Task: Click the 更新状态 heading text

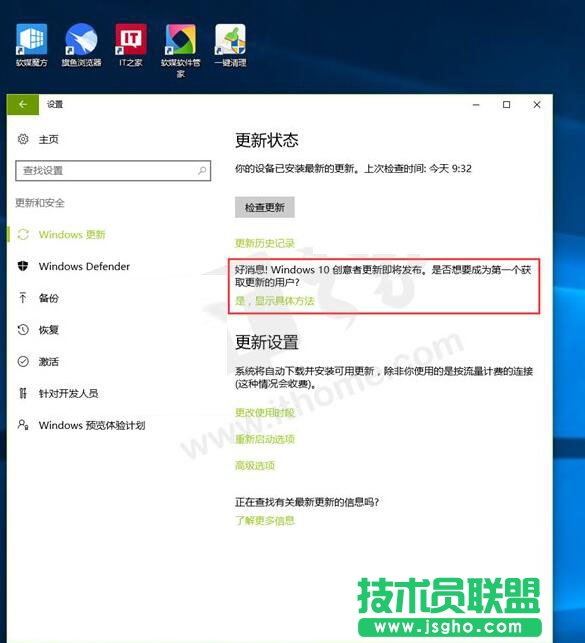Action: tap(266, 140)
